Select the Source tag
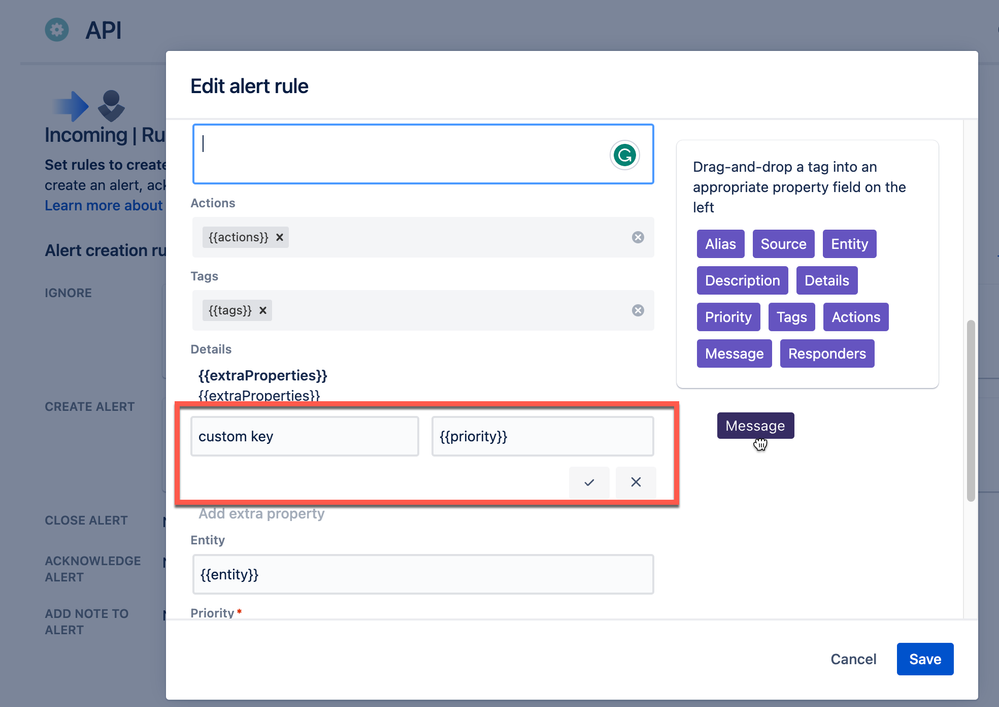Image resolution: width=999 pixels, height=707 pixels. 783,244
